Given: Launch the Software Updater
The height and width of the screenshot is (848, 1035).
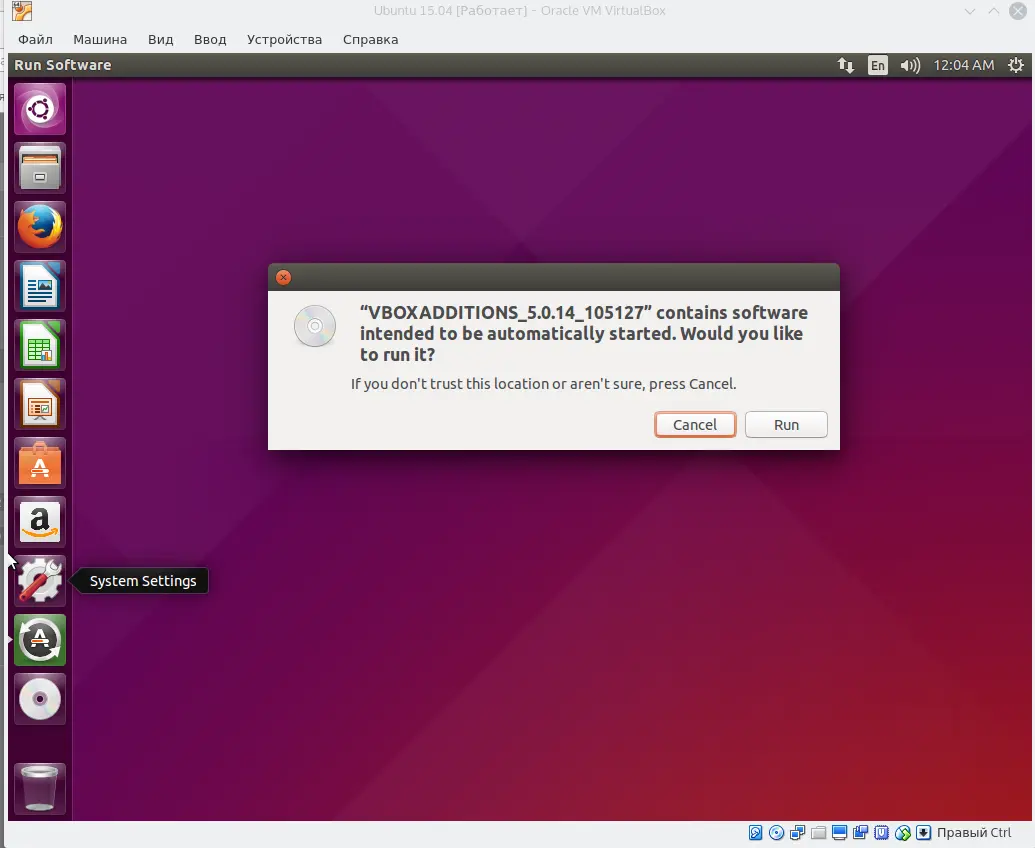Looking at the screenshot, I should pyautogui.click(x=40, y=640).
